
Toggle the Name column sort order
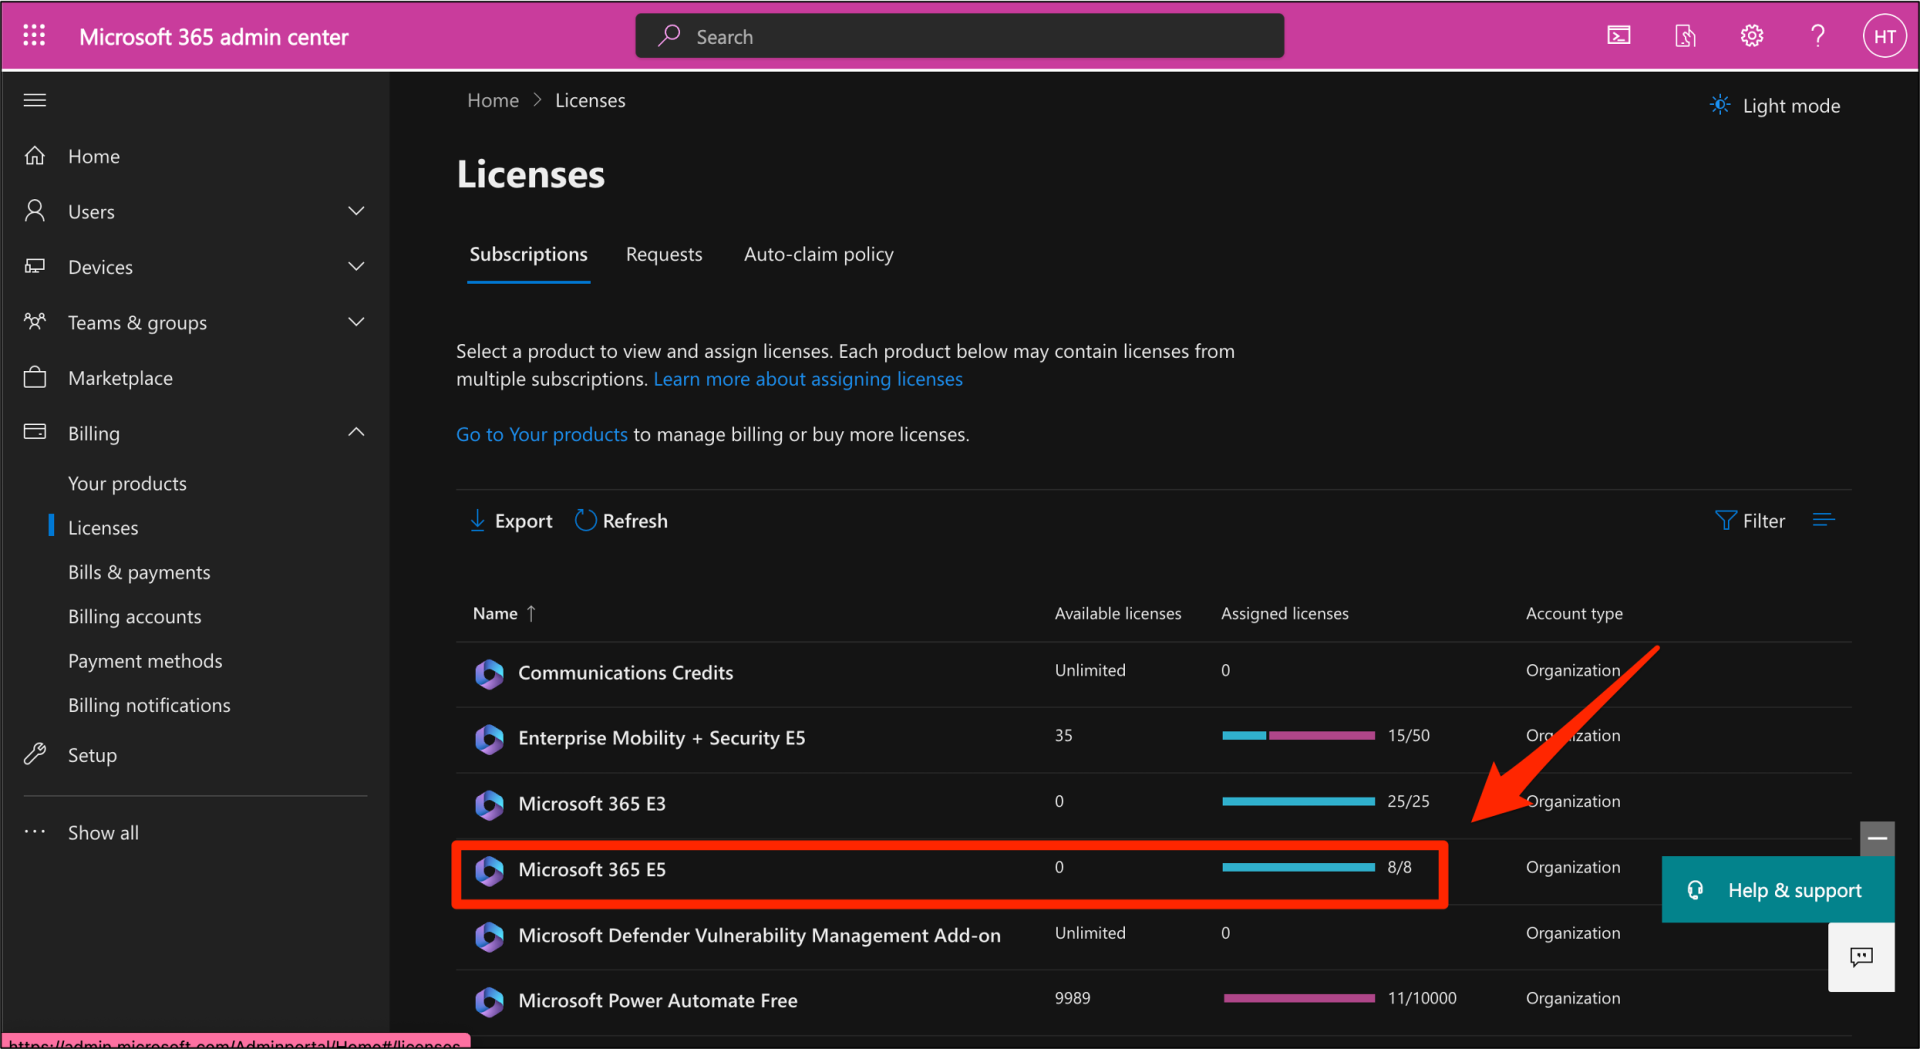[504, 613]
